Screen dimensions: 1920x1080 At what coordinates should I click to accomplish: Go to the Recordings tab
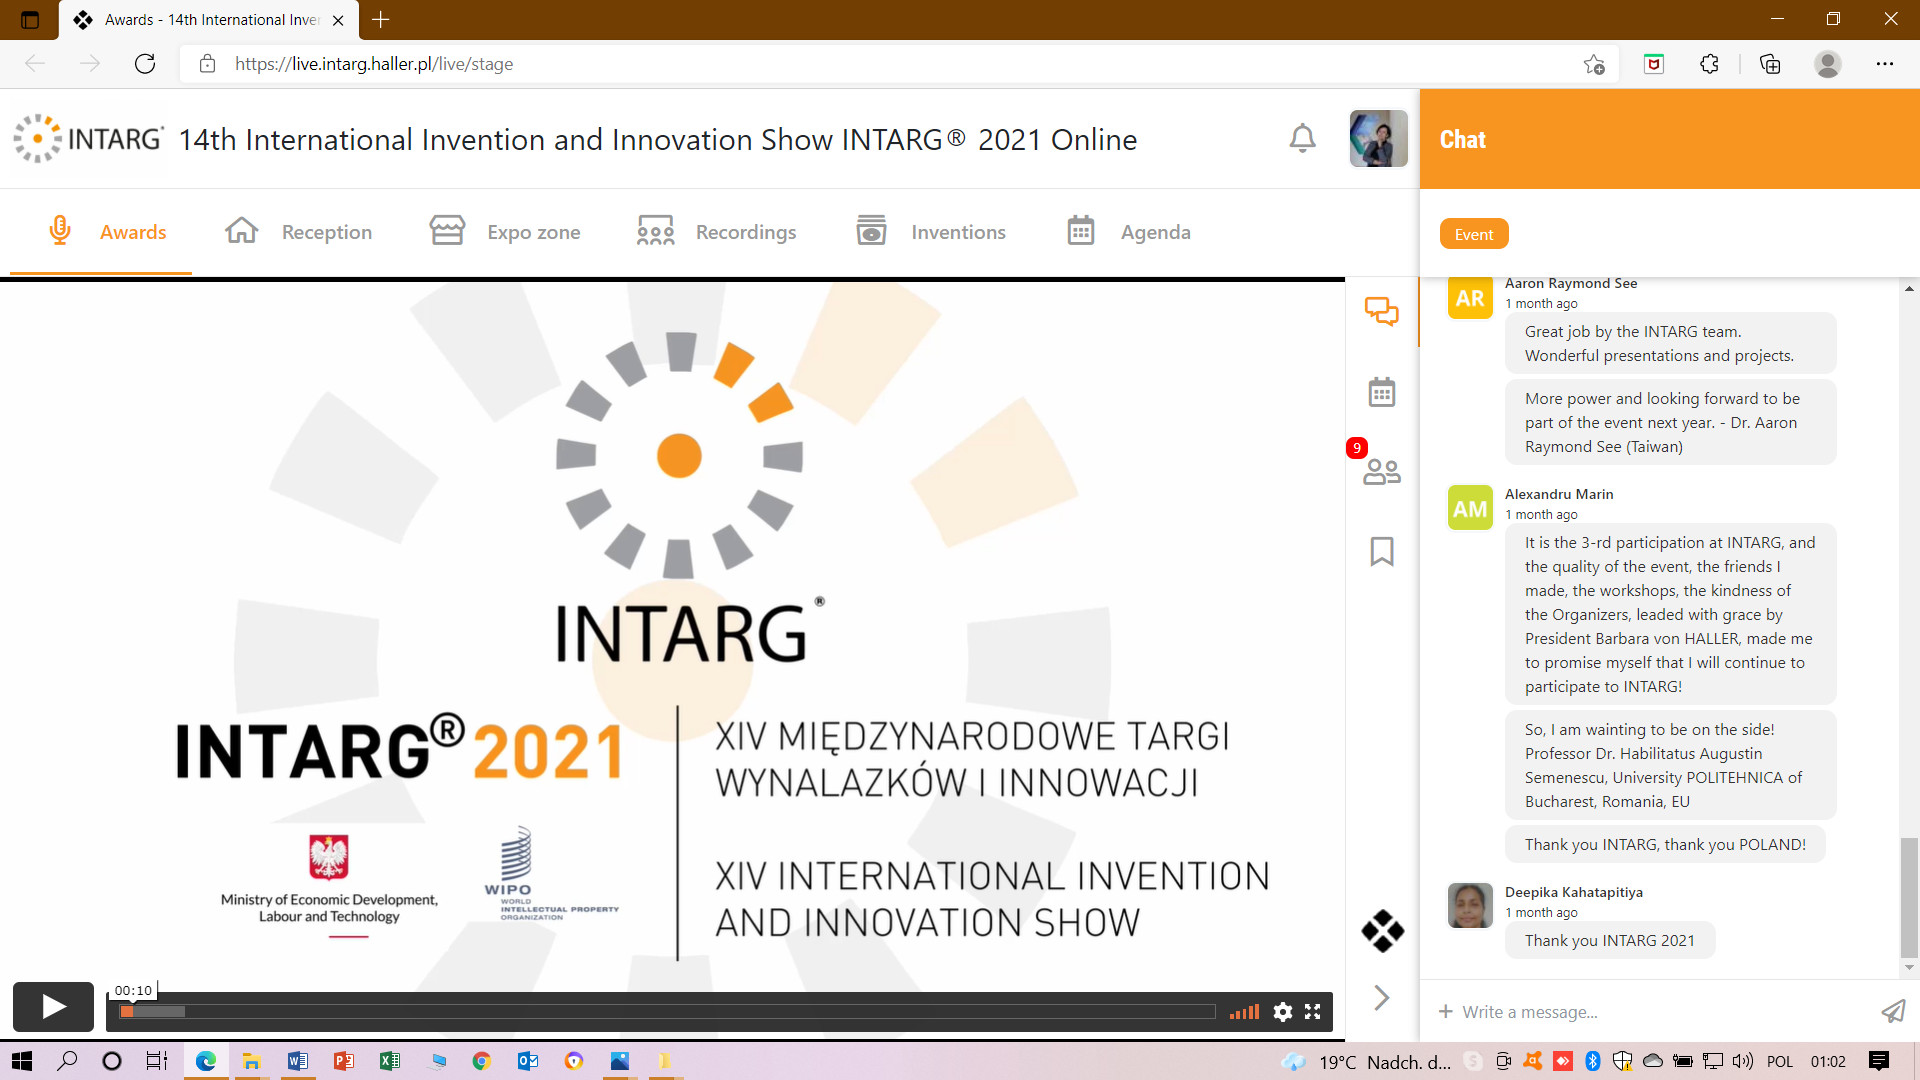point(716,232)
